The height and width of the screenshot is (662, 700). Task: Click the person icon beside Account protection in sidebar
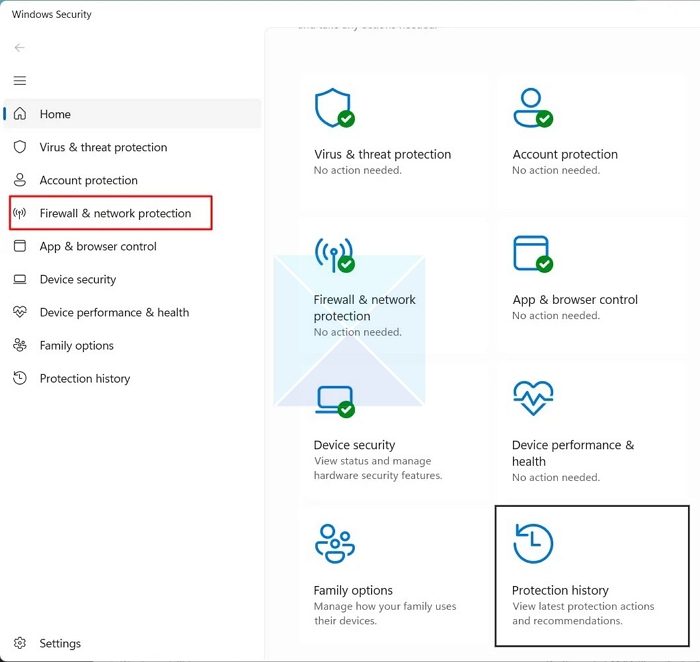pos(20,180)
